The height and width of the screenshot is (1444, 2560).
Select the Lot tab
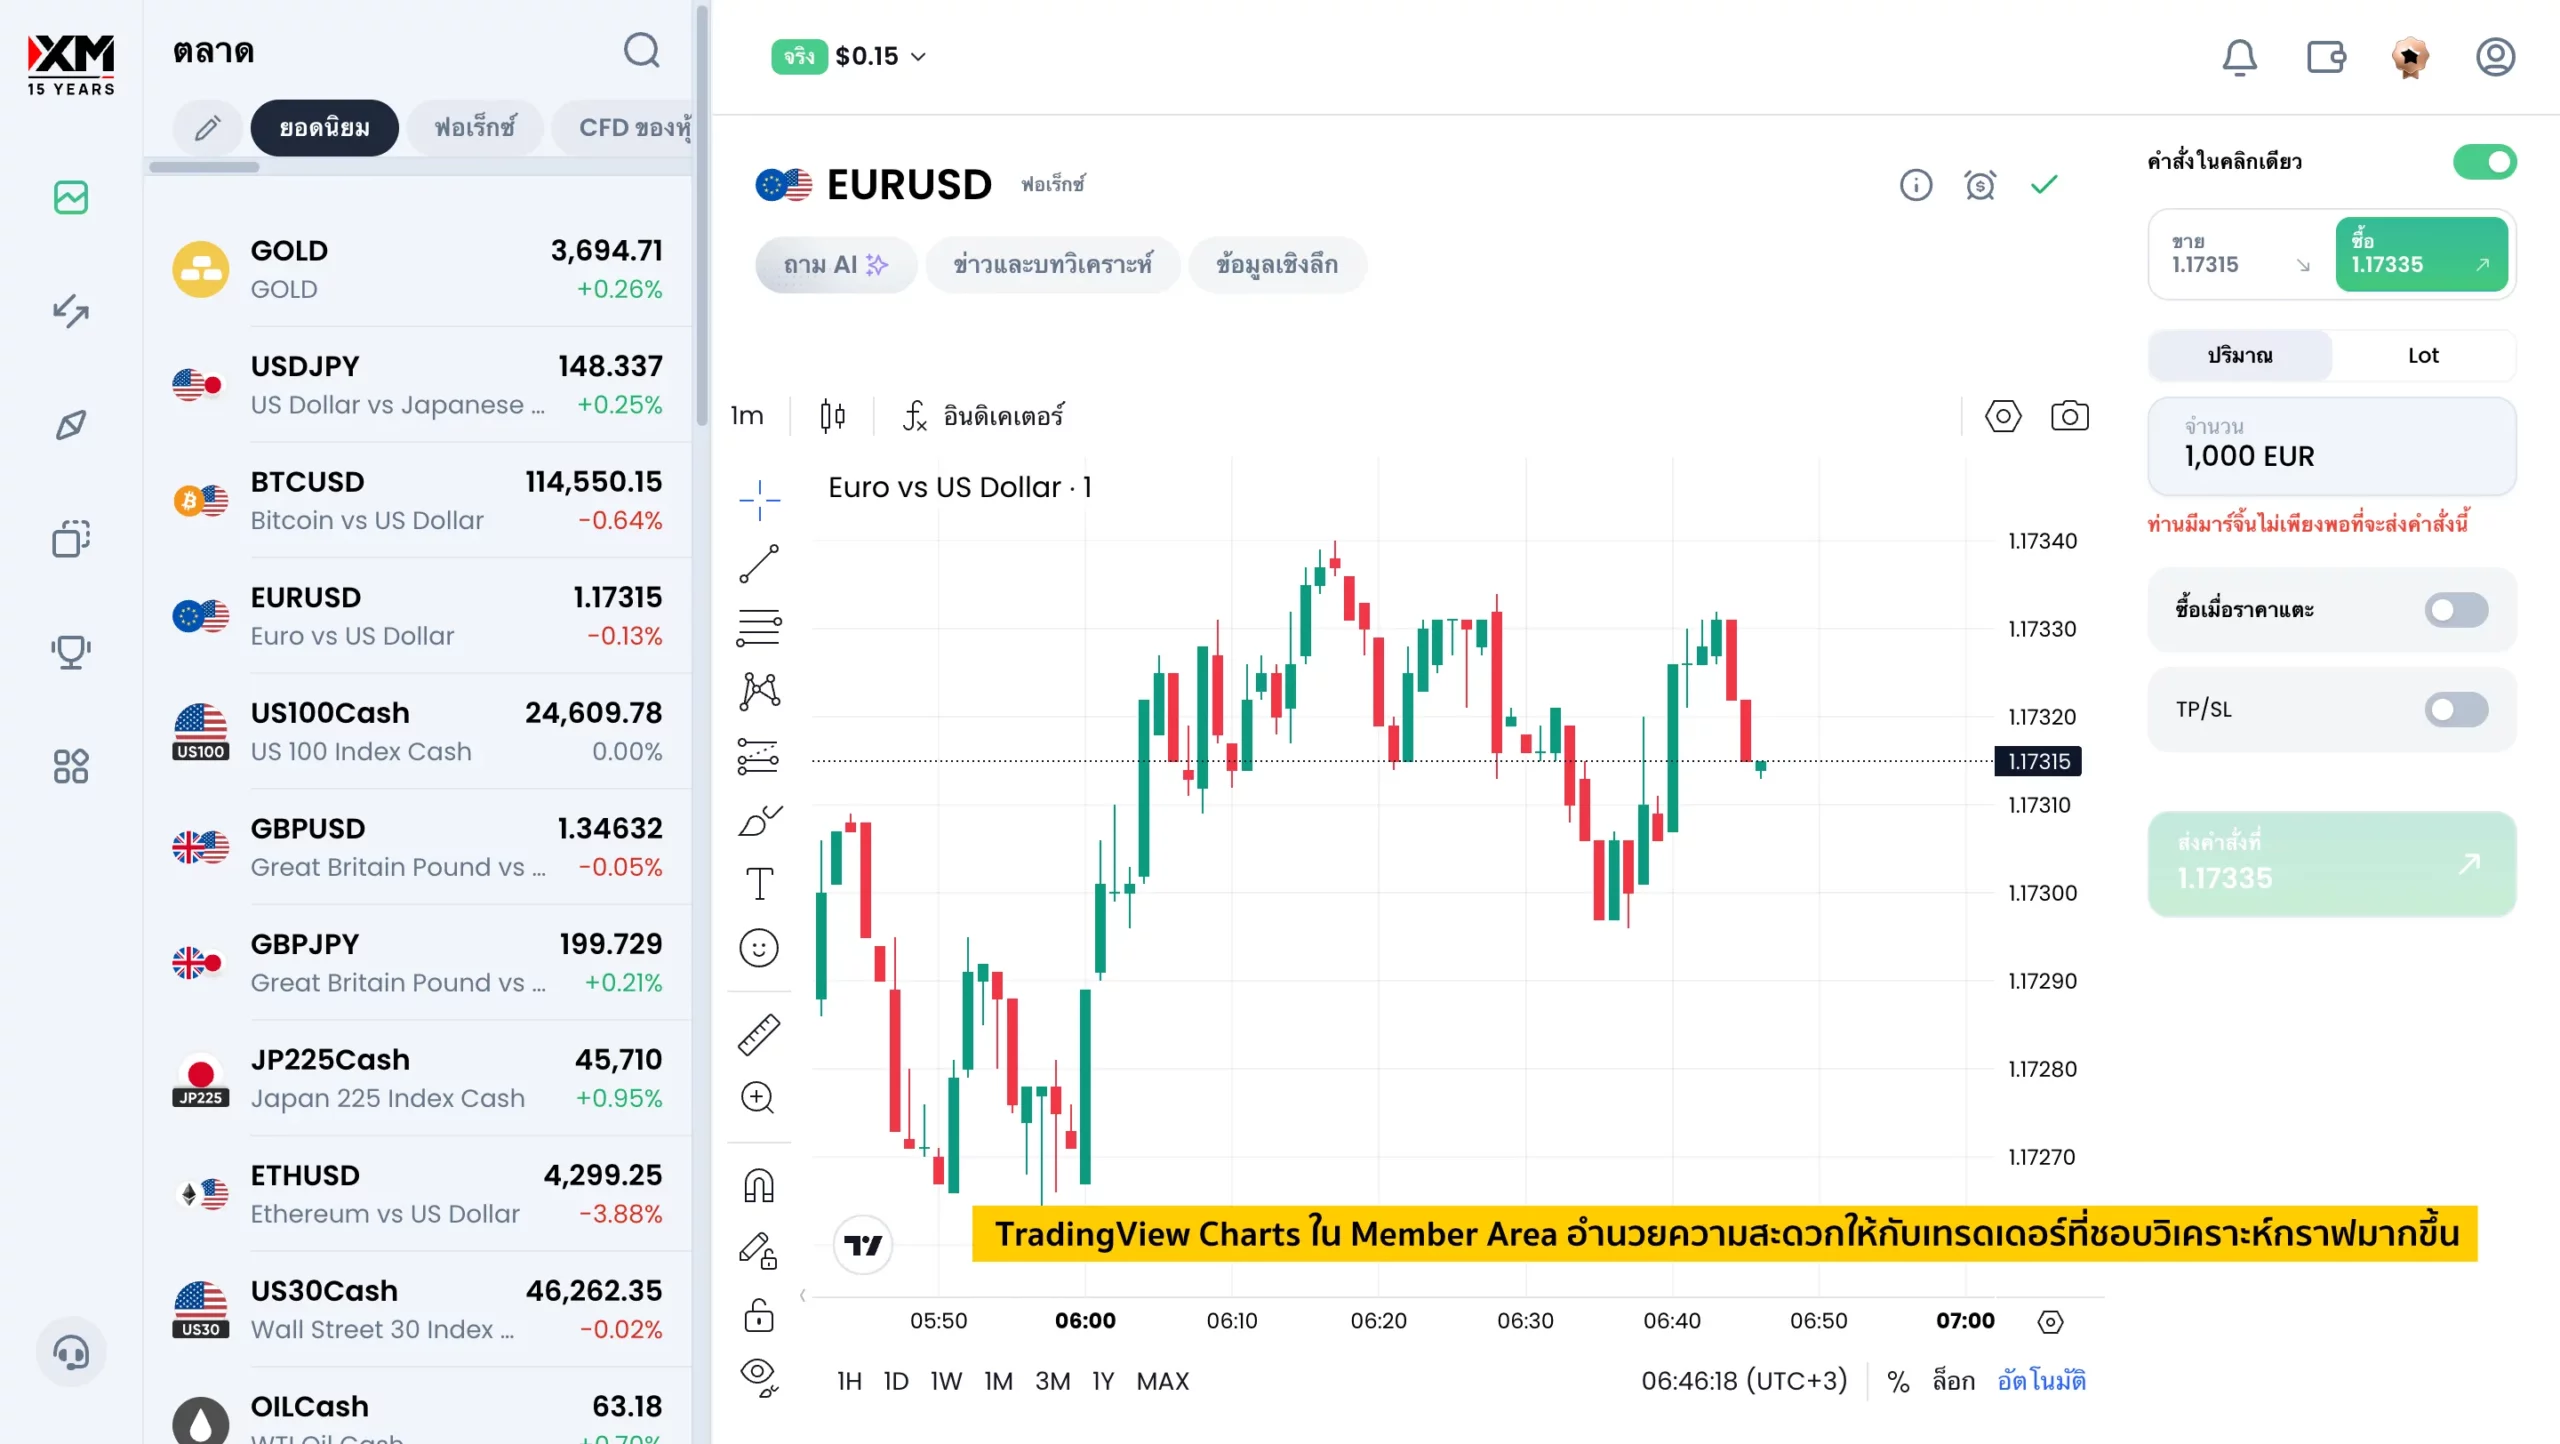click(2422, 356)
